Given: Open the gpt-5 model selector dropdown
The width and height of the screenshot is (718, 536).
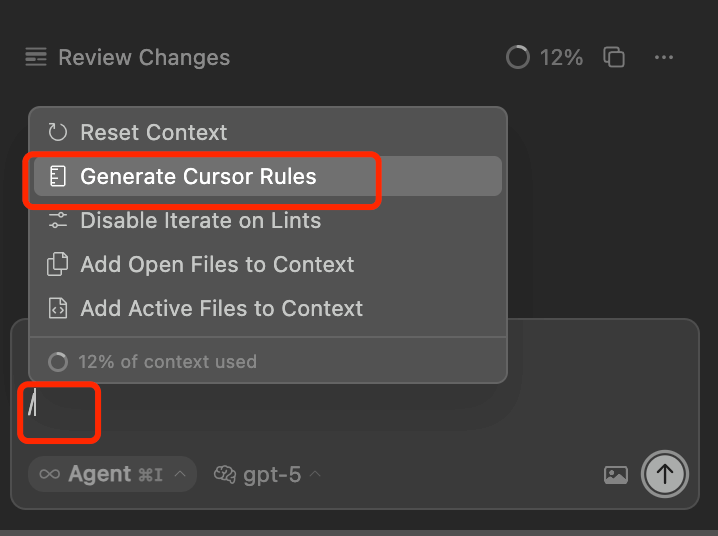Looking at the screenshot, I should point(268,475).
